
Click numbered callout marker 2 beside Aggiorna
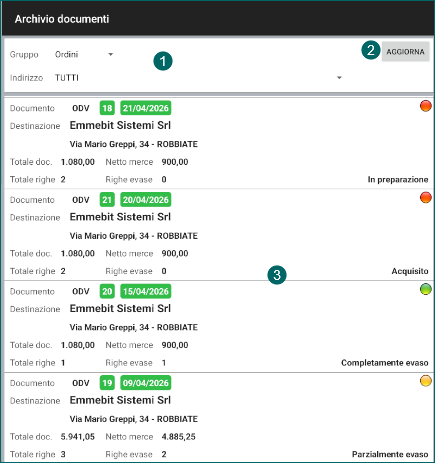(371, 50)
